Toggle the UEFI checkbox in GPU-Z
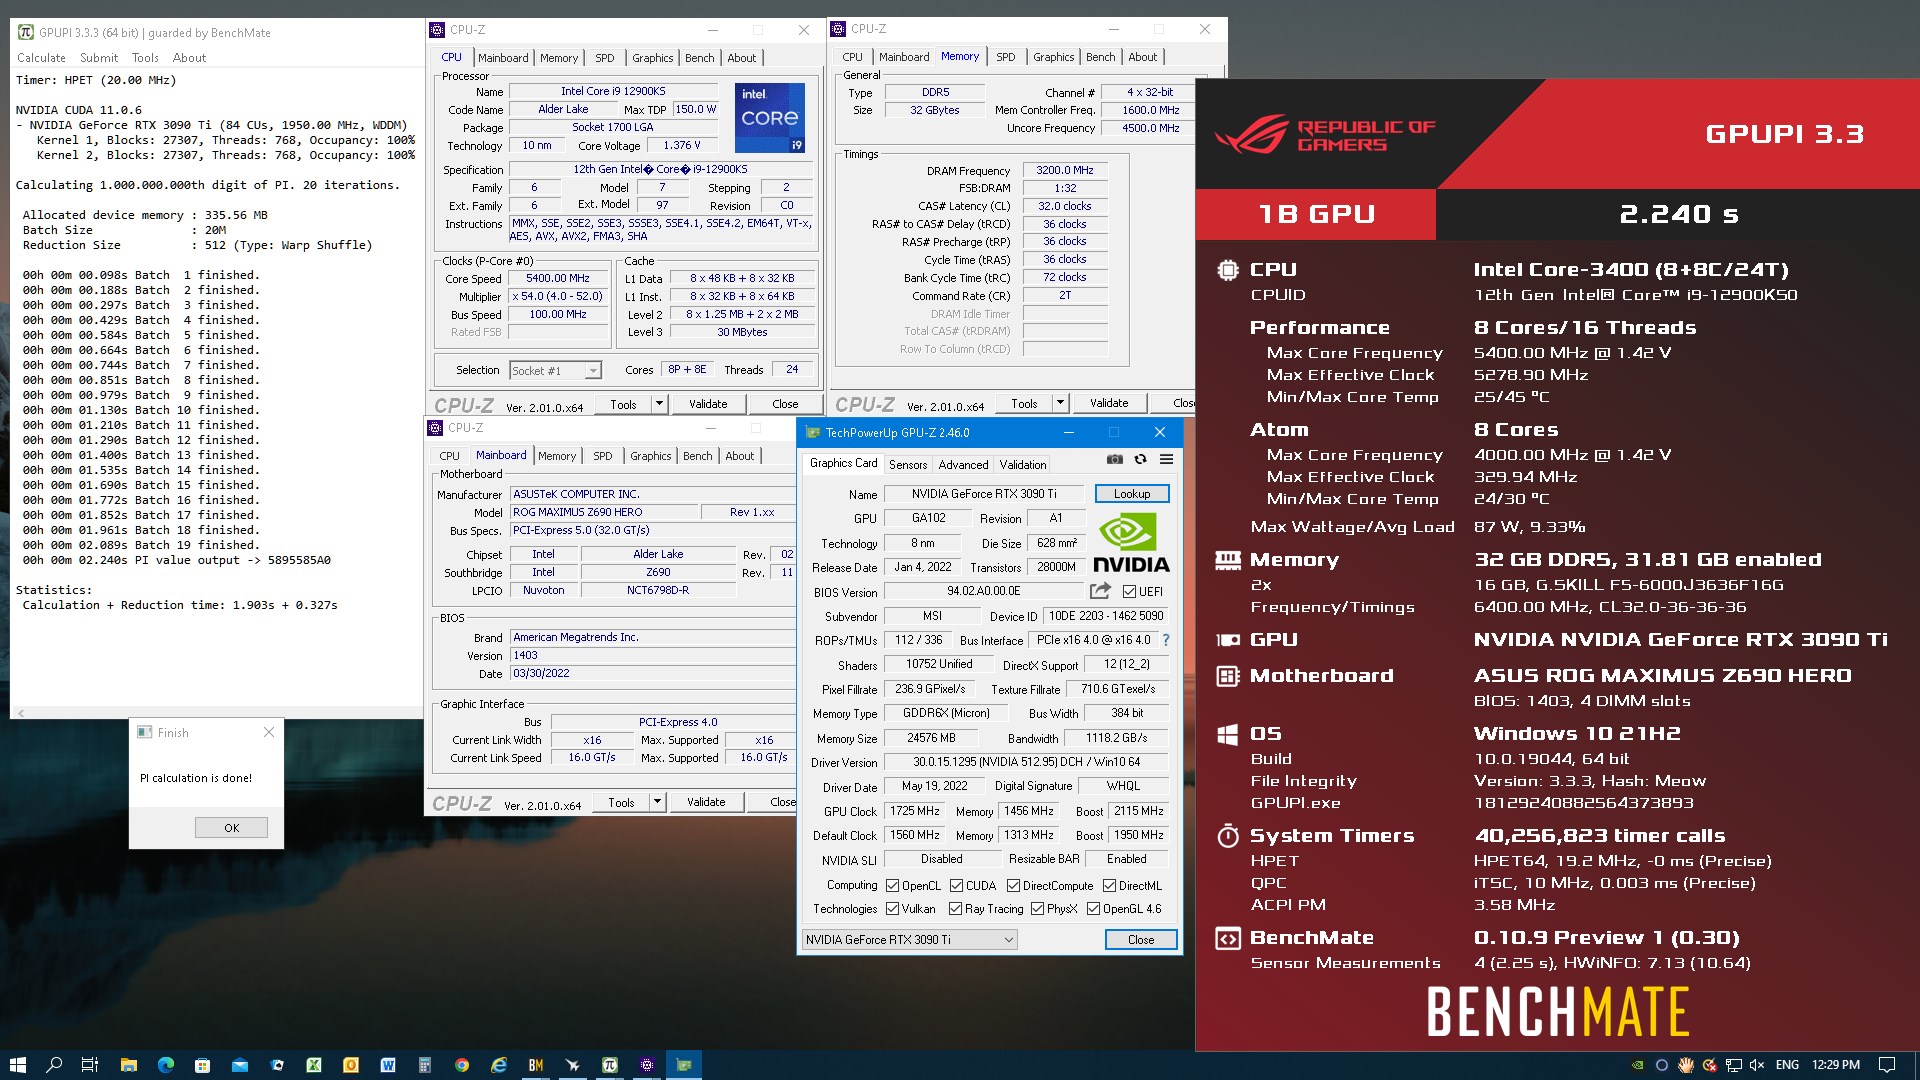 (1129, 592)
